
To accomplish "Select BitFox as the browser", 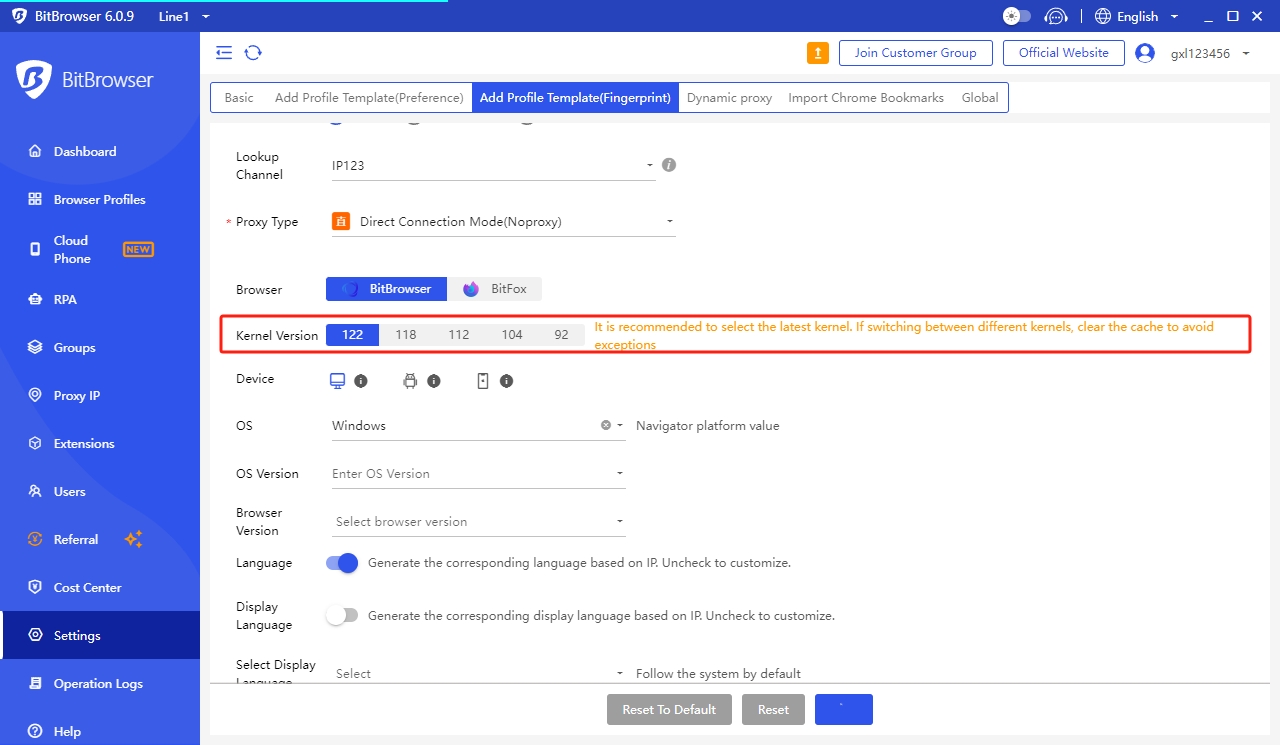I will (494, 289).
